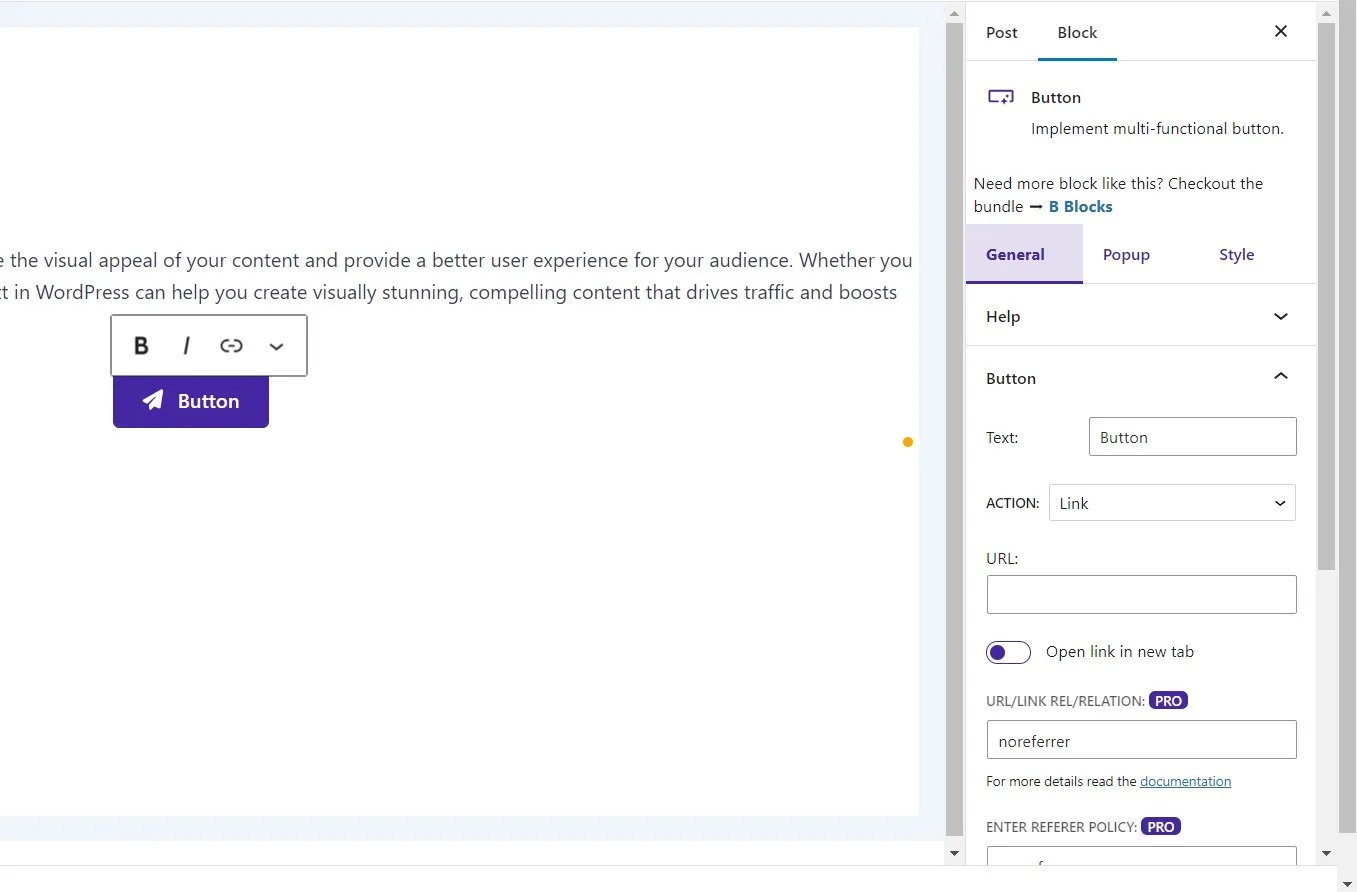Toggle Open link in new tab
The height and width of the screenshot is (892, 1357).
point(1008,652)
